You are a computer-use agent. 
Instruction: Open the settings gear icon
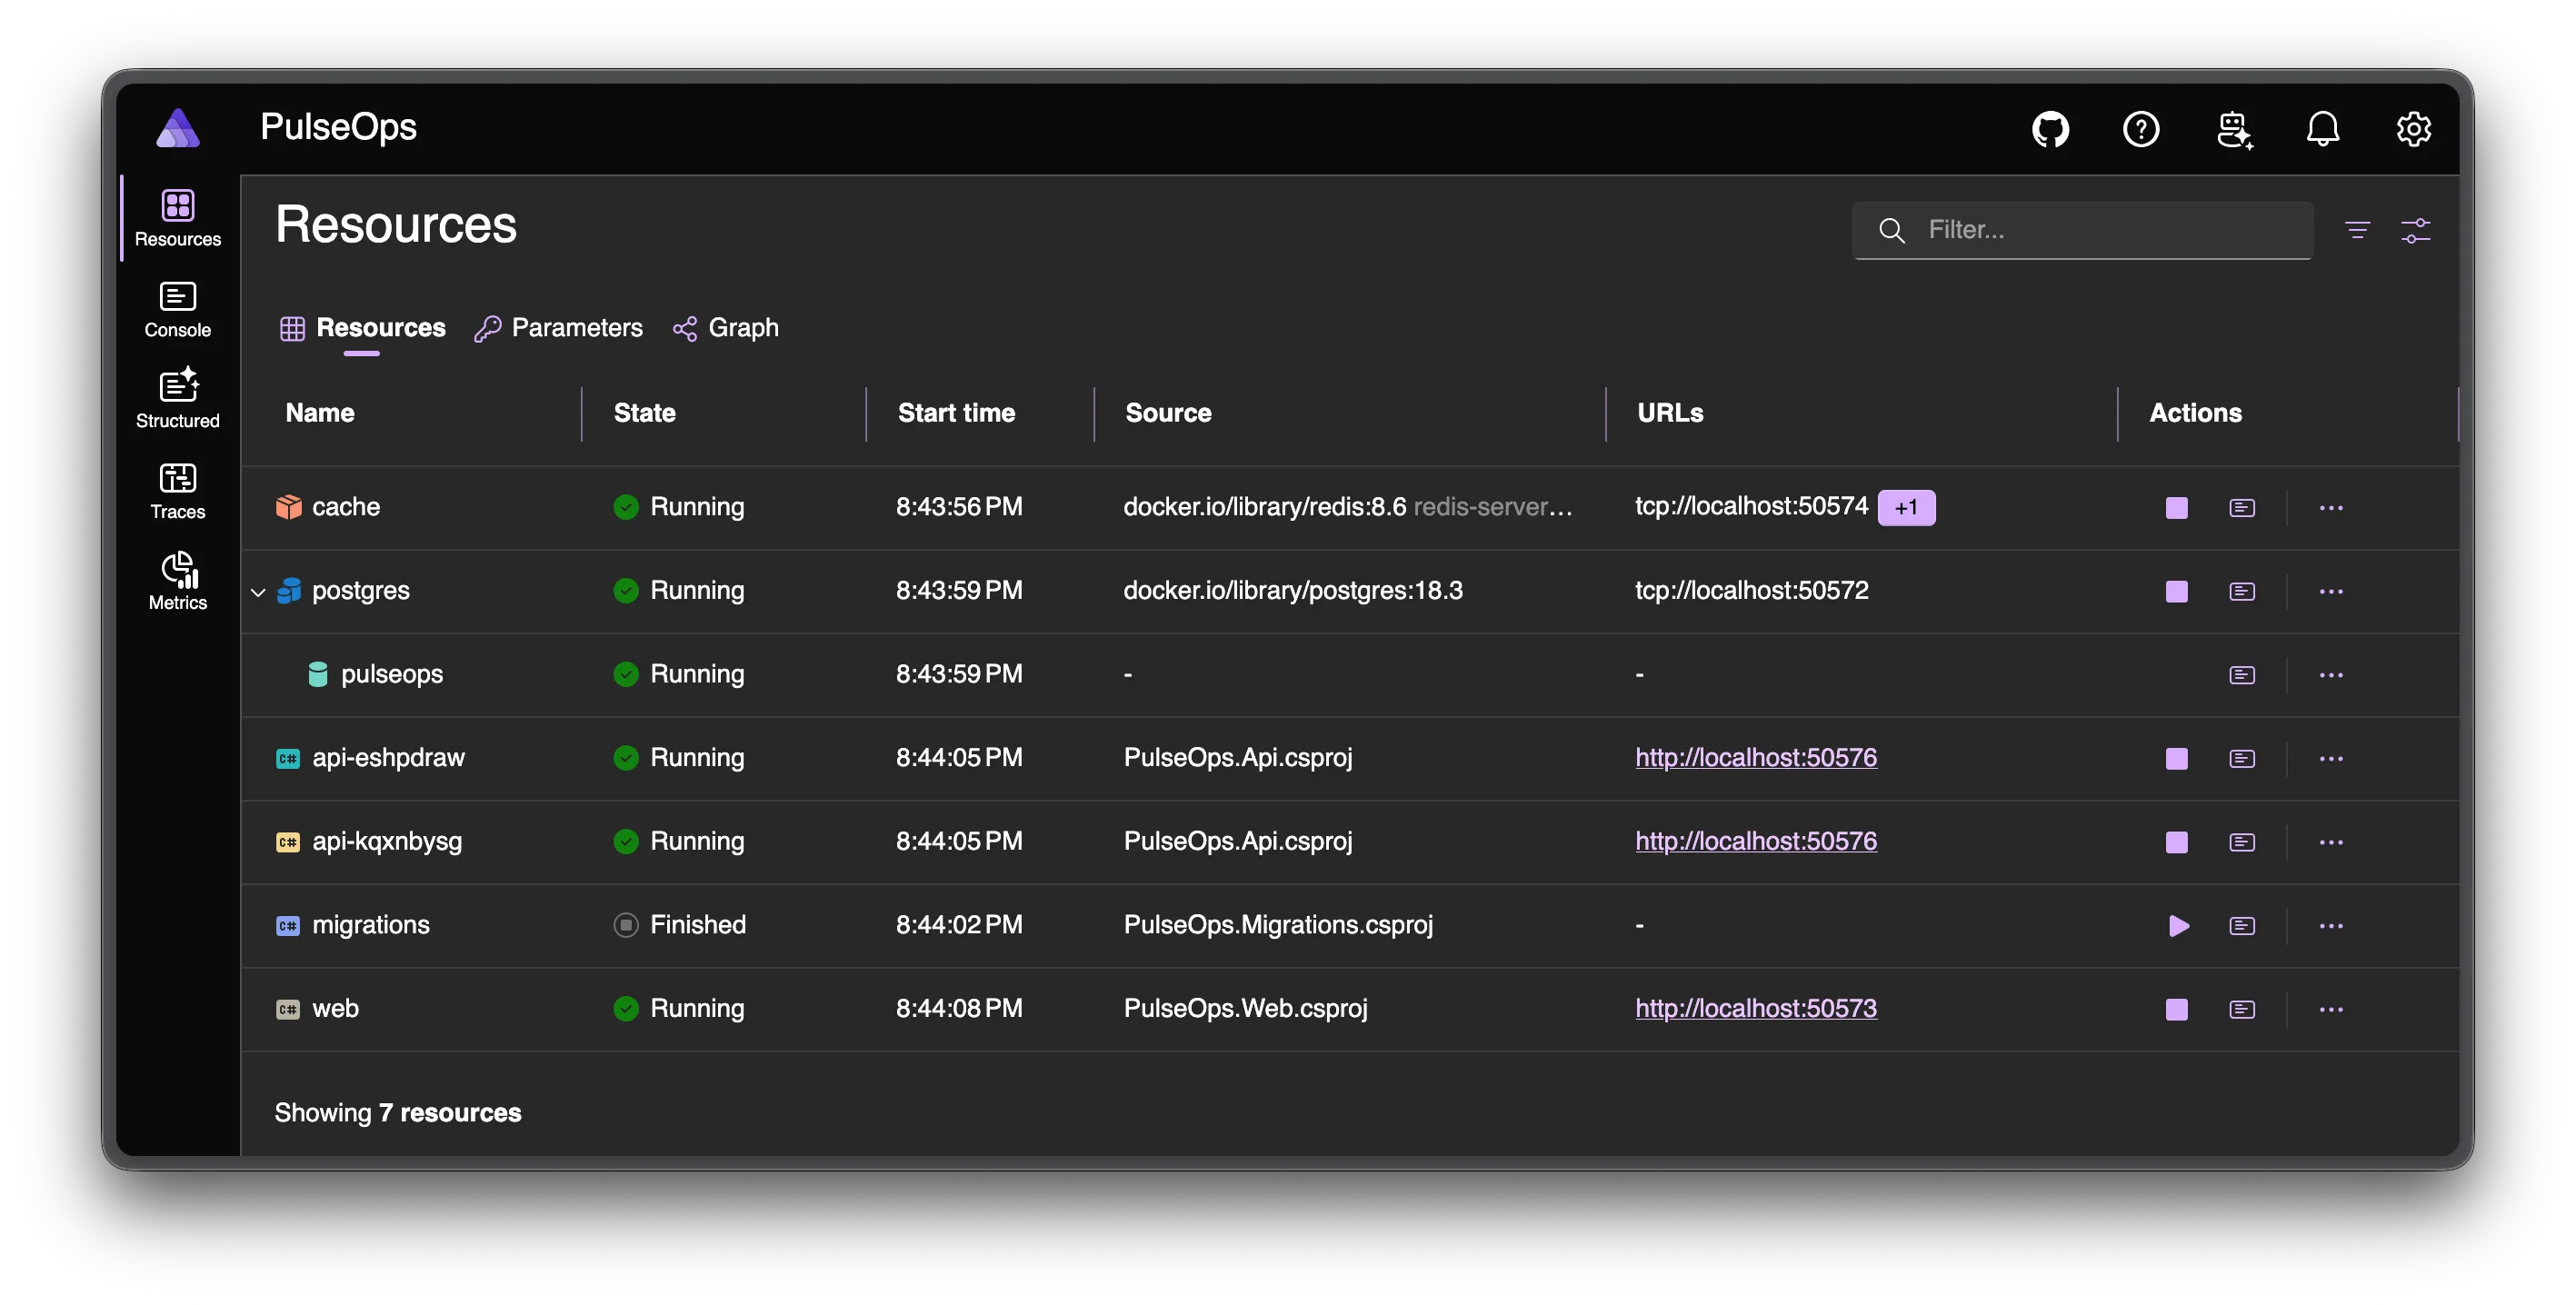[2413, 129]
